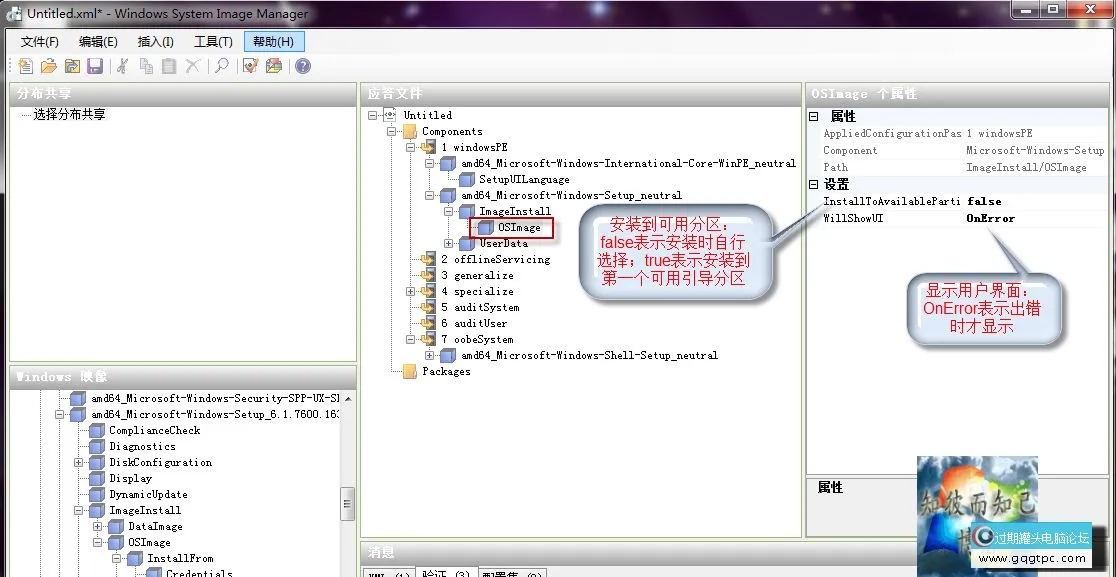Open an existing answer file

48,65
